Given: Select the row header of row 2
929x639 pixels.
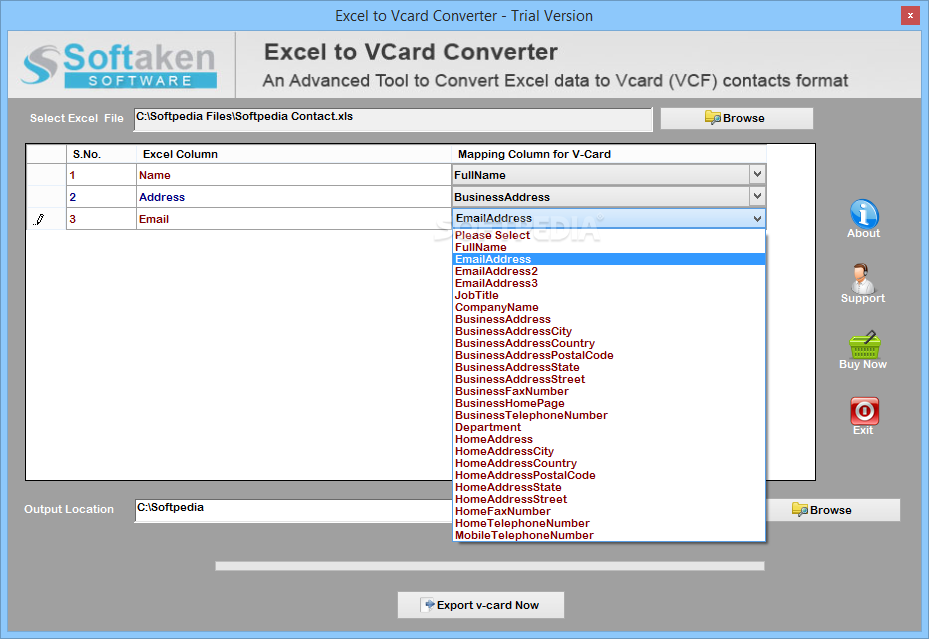Looking at the screenshot, I should coord(46,197).
